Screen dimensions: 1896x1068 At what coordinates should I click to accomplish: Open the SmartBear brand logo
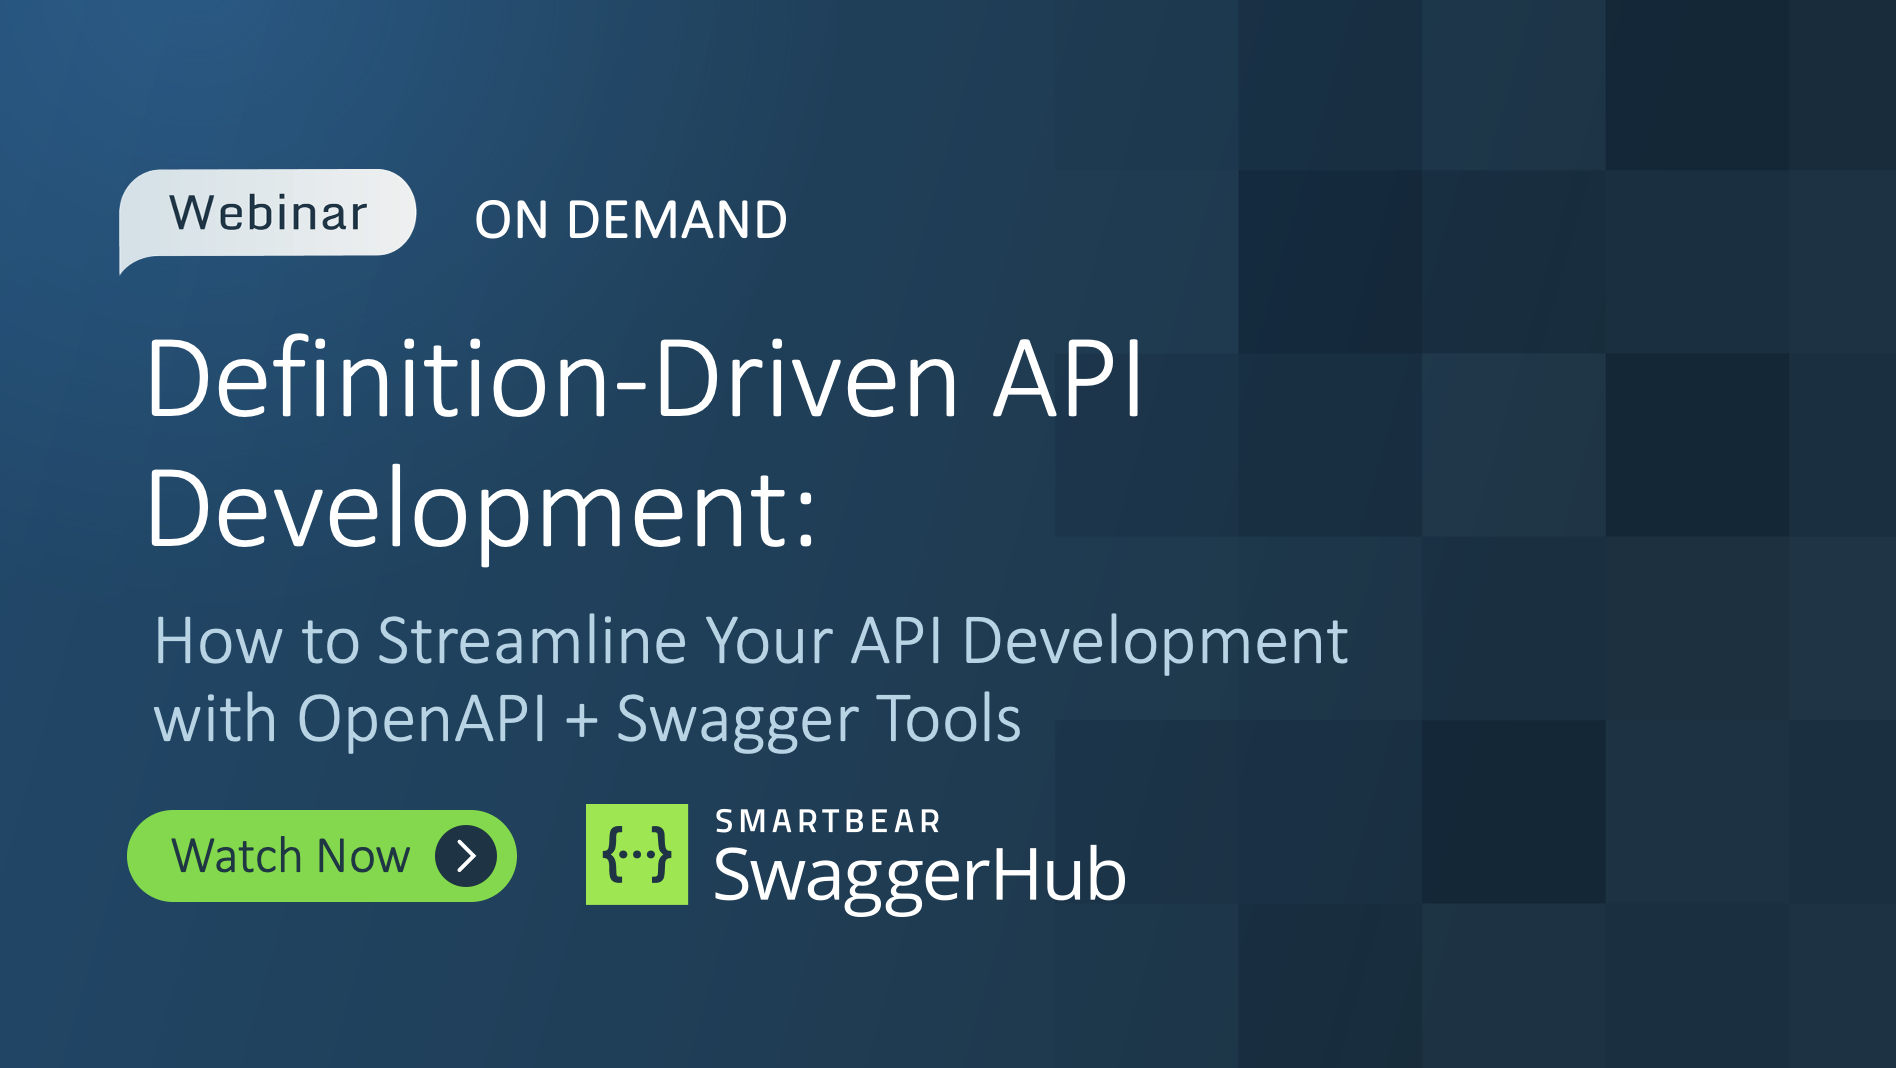pyautogui.click(x=826, y=821)
